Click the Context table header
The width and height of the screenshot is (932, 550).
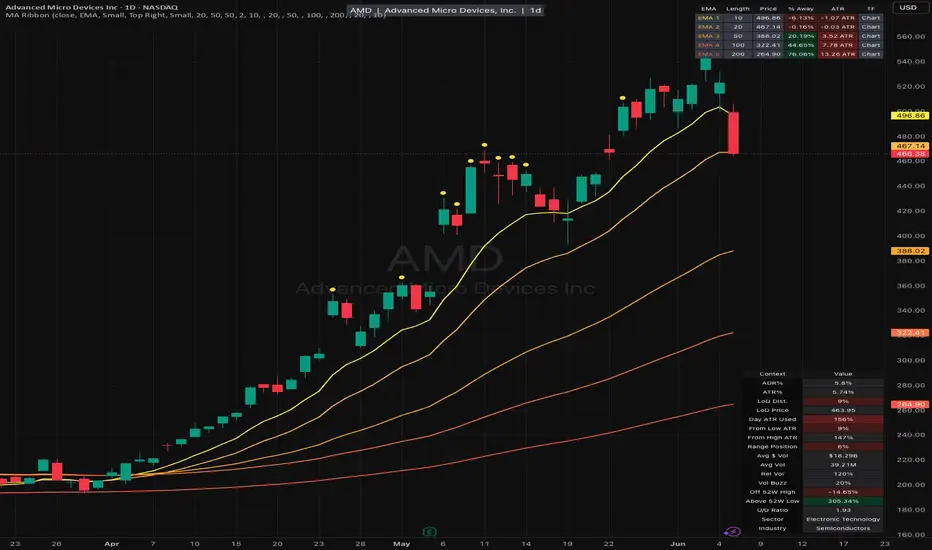(772, 374)
